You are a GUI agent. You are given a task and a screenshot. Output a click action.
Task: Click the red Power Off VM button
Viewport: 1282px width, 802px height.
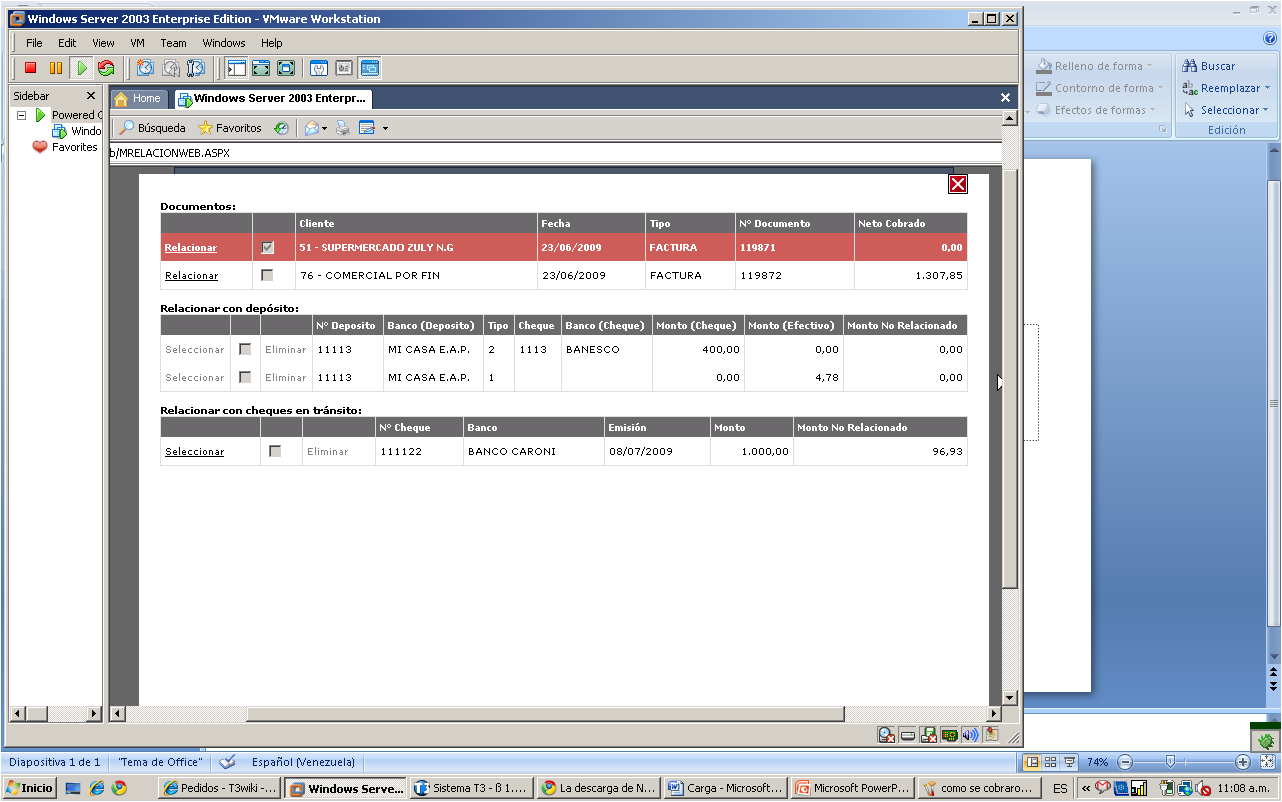click(31, 68)
